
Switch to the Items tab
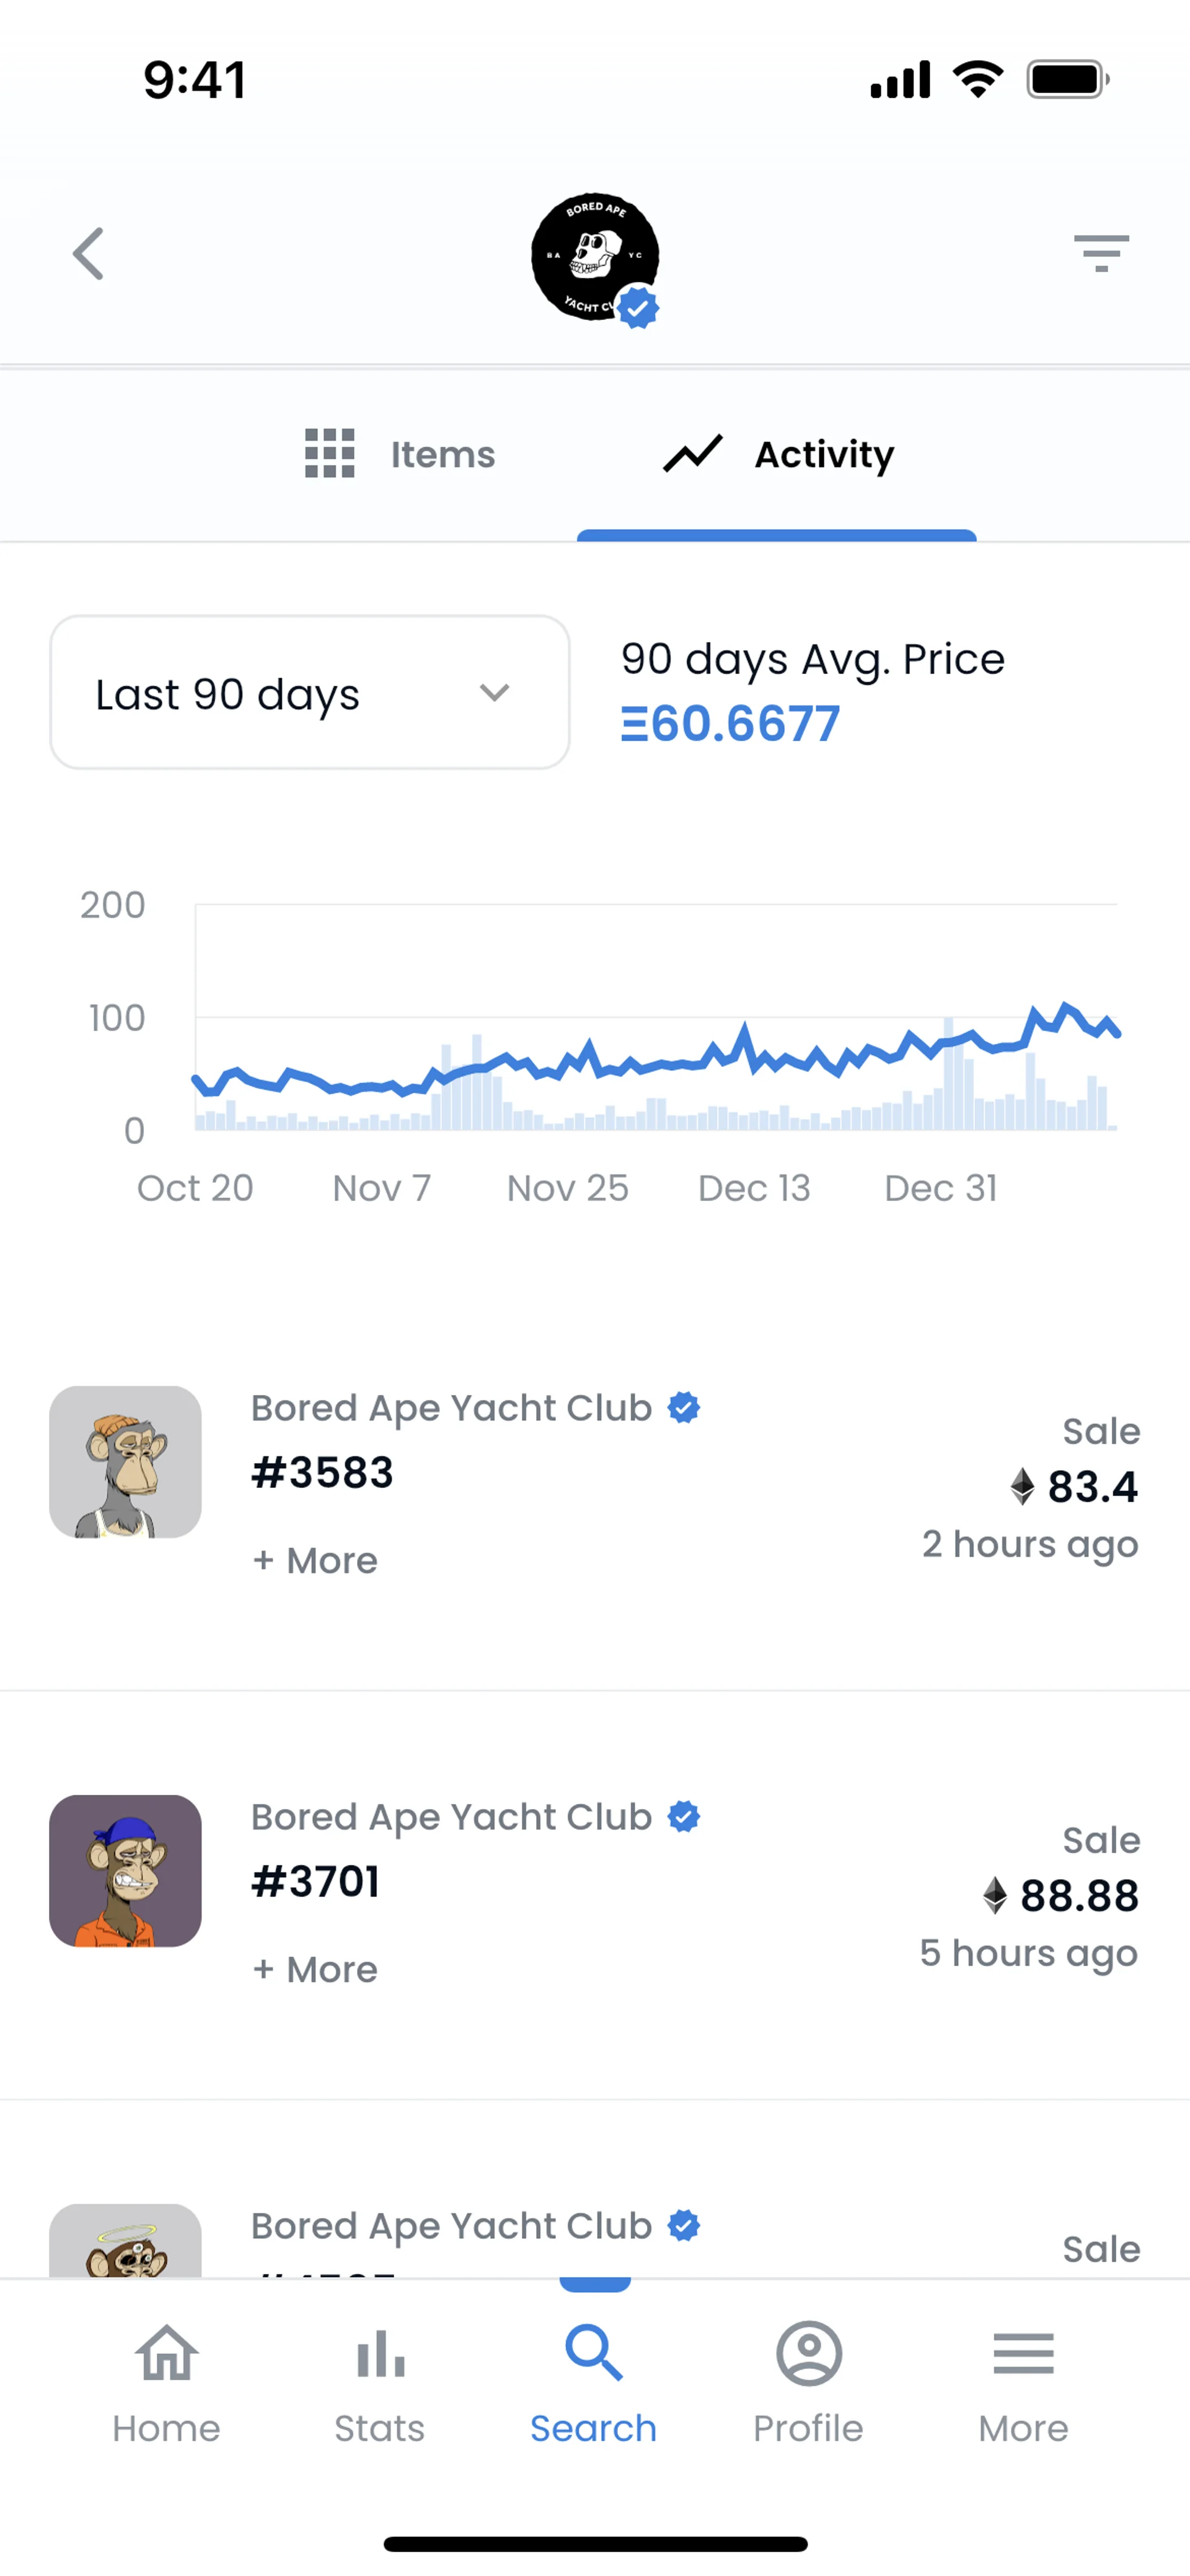click(x=400, y=455)
